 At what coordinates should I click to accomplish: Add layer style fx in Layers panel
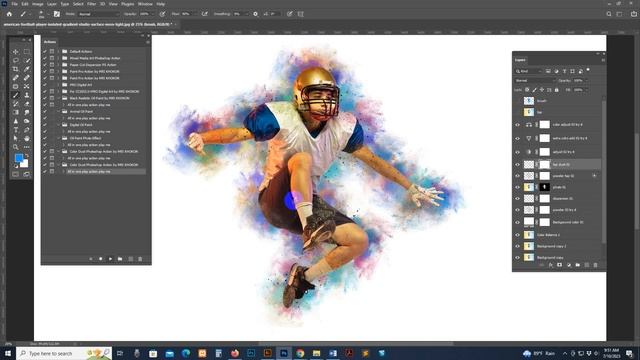[551, 265]
